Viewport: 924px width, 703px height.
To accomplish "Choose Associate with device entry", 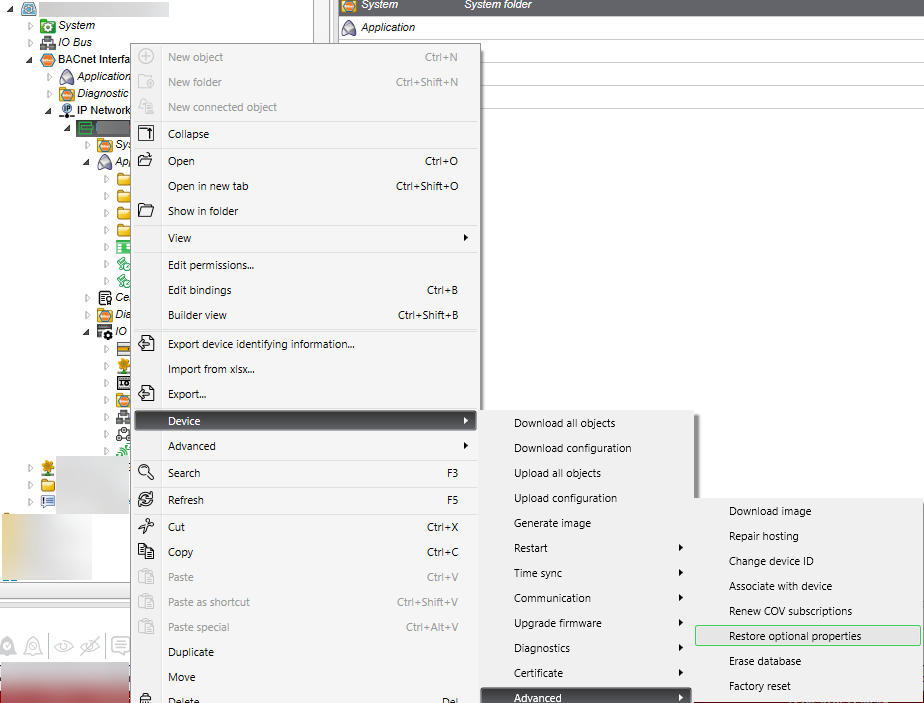I will click(807, 586).
